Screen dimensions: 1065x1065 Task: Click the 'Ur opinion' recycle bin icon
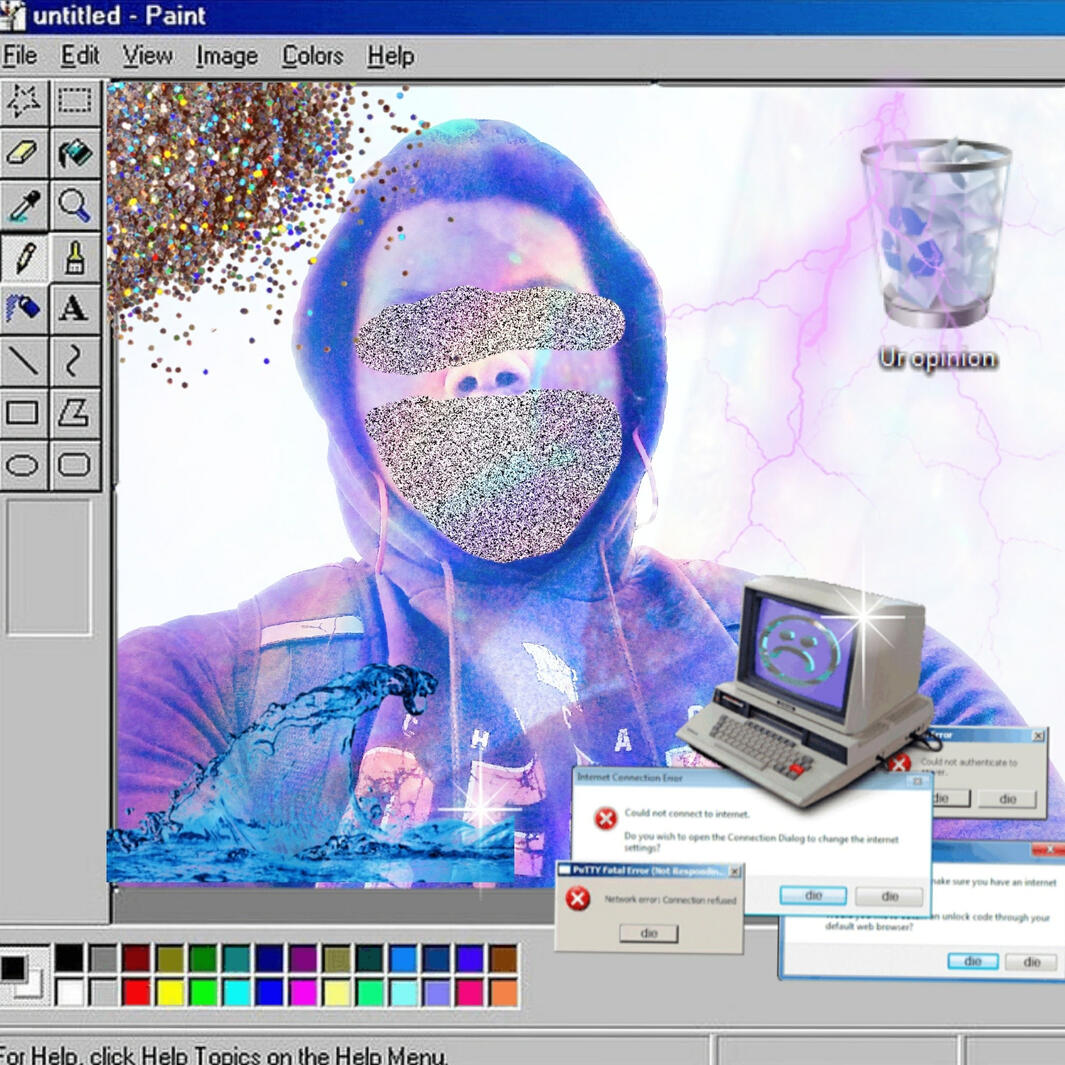tap(937, 234)
